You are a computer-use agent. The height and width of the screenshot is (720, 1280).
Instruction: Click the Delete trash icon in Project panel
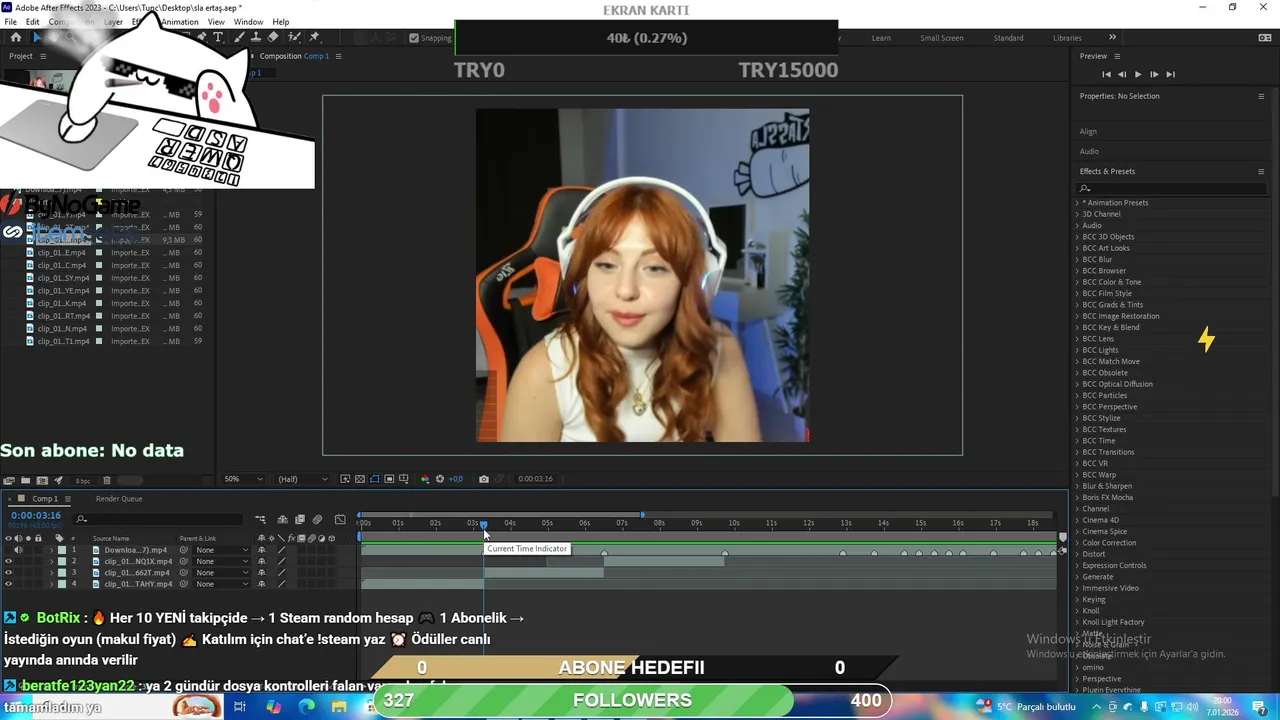(107, 480)
